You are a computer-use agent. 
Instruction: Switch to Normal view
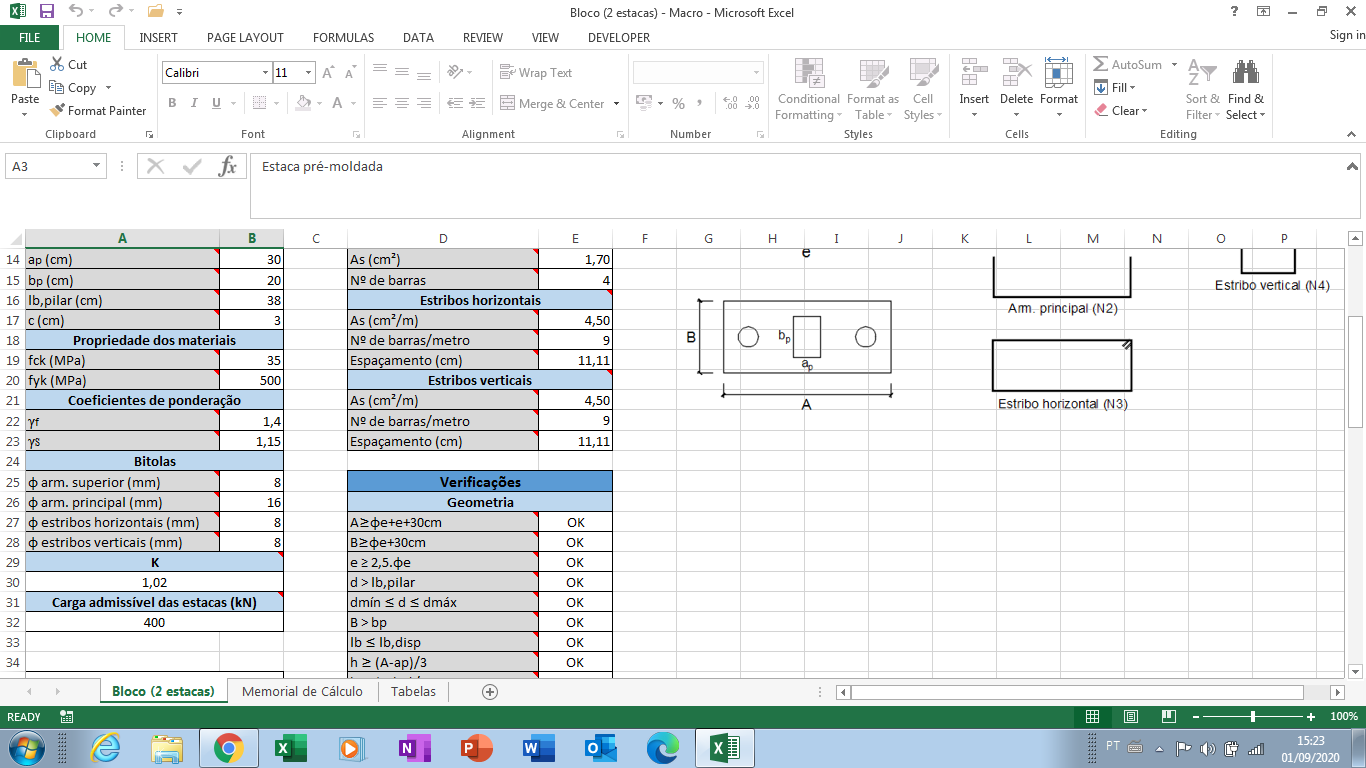coord(1093,717)
